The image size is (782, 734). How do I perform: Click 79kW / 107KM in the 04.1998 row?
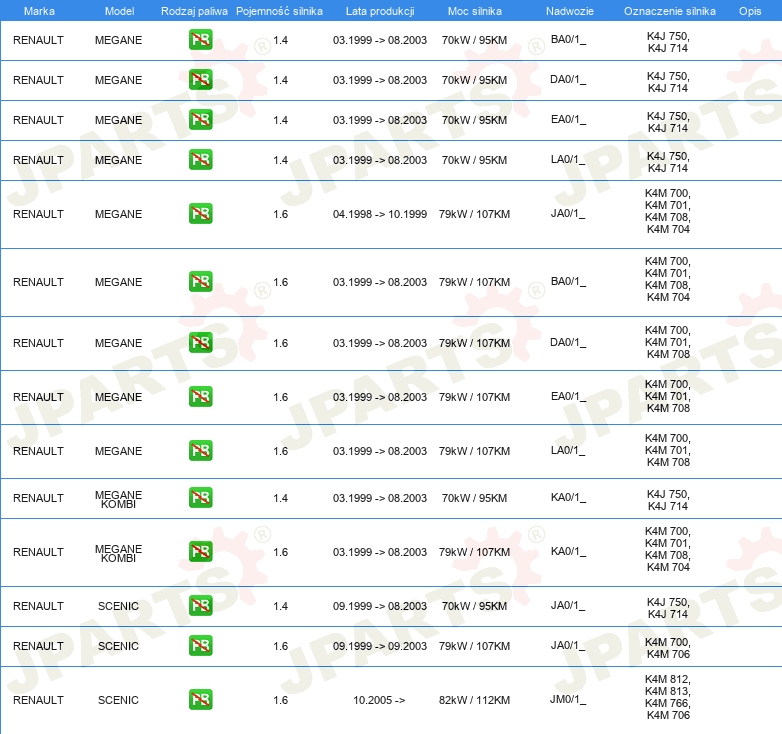474,214
